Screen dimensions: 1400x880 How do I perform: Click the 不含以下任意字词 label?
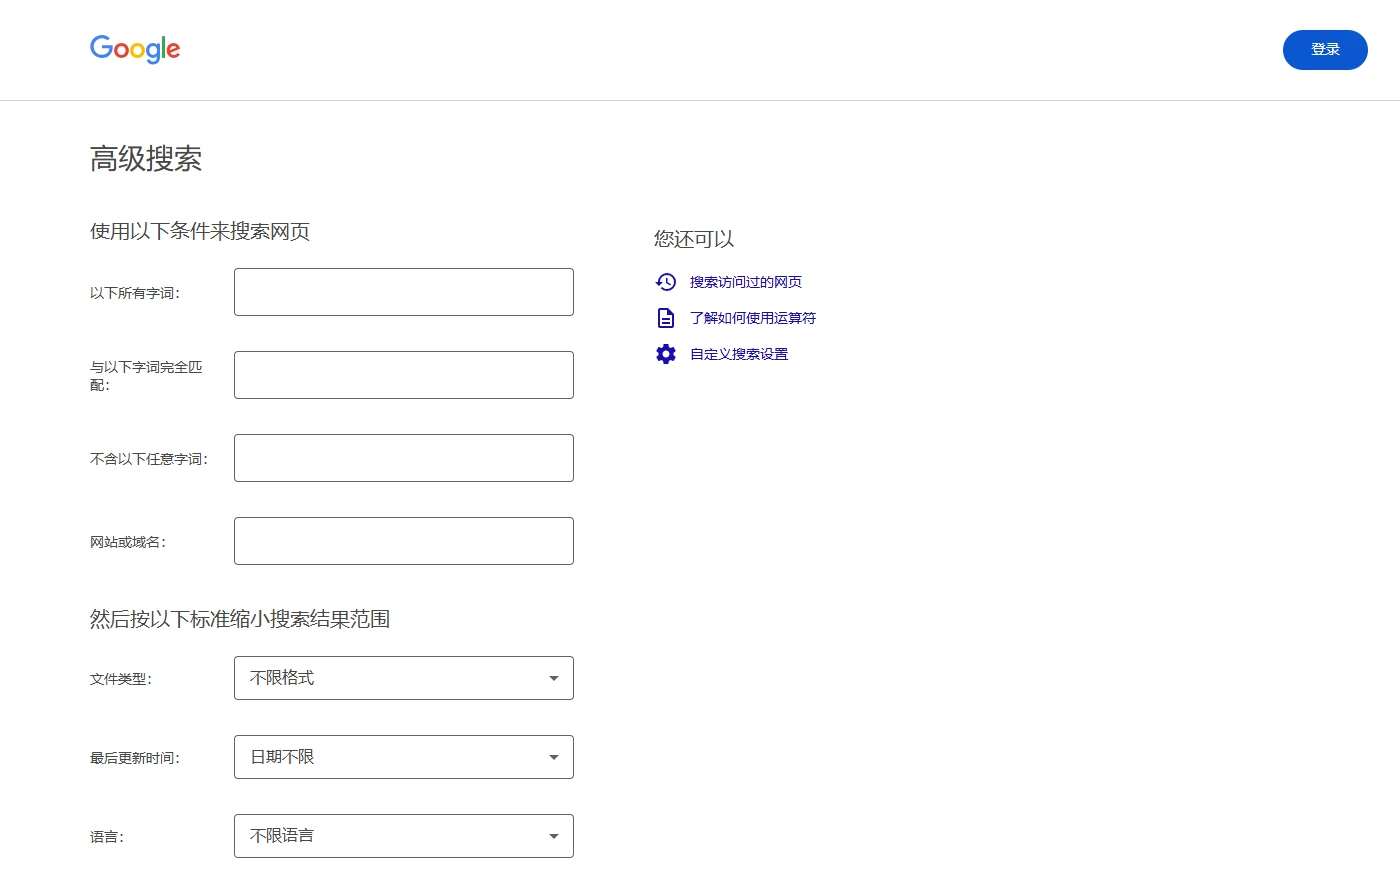[x=149, y=459]
